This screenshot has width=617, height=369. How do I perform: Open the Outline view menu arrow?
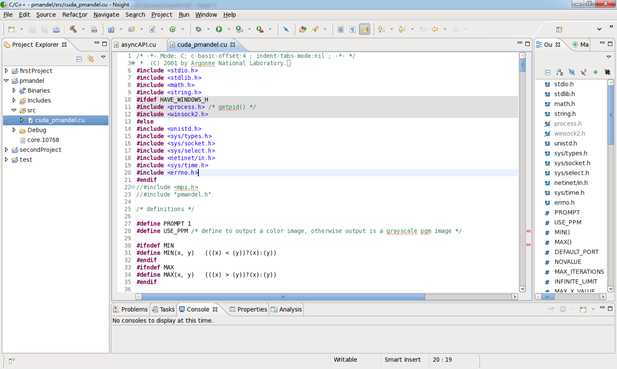tap(609, 57)
